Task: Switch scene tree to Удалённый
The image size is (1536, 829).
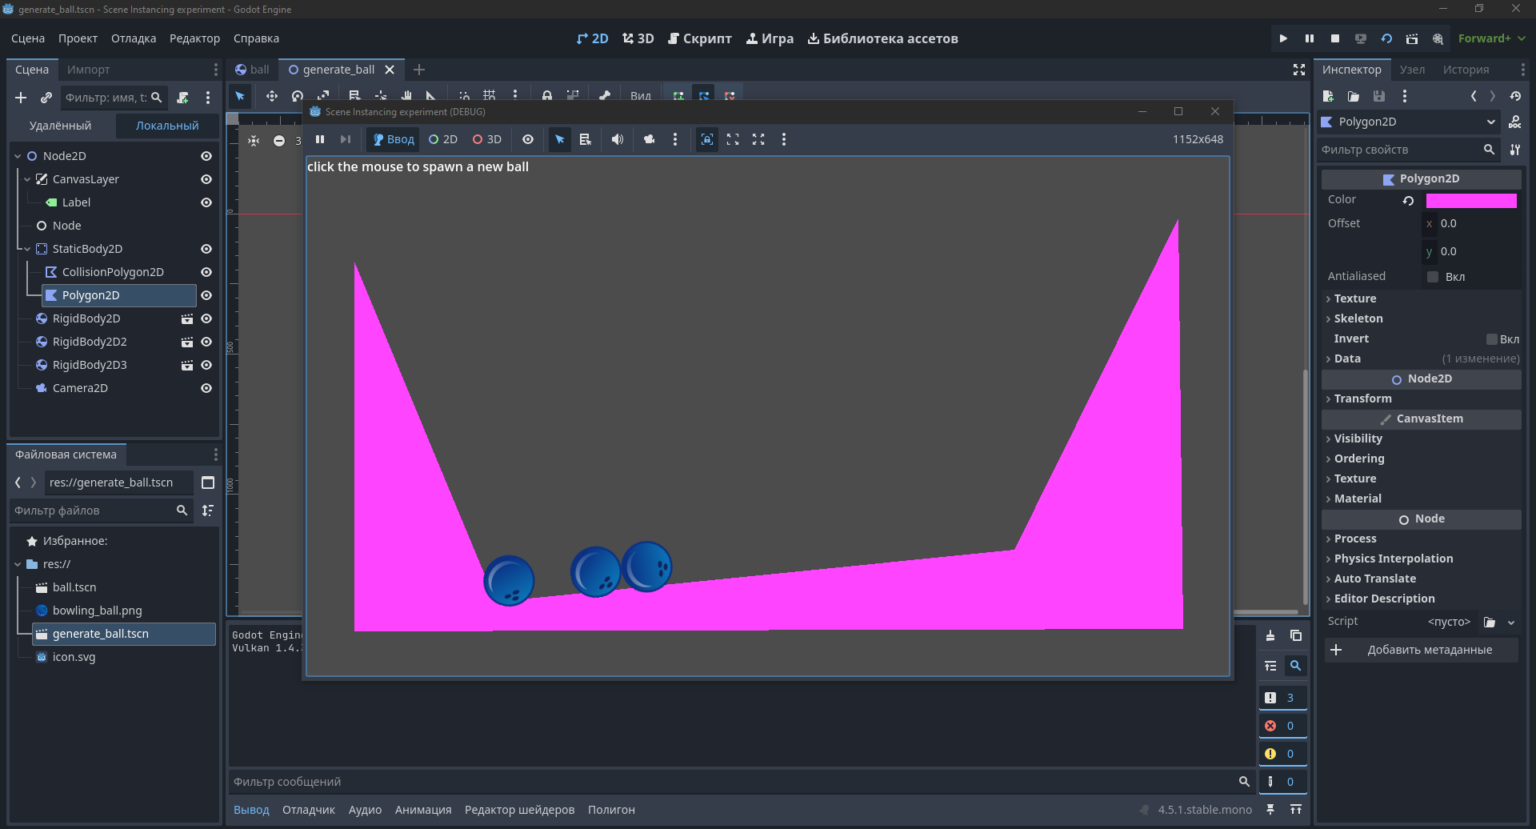Action: click(x=60, y=126)
